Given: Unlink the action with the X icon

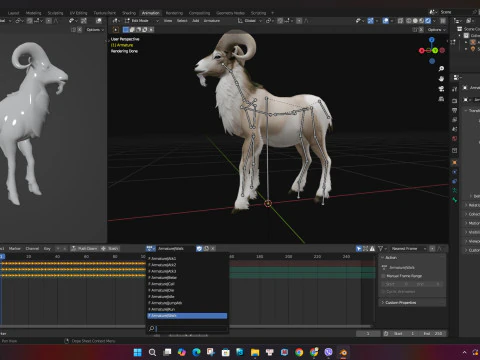Looking at the screenshot, I should [x=213, y=248].
